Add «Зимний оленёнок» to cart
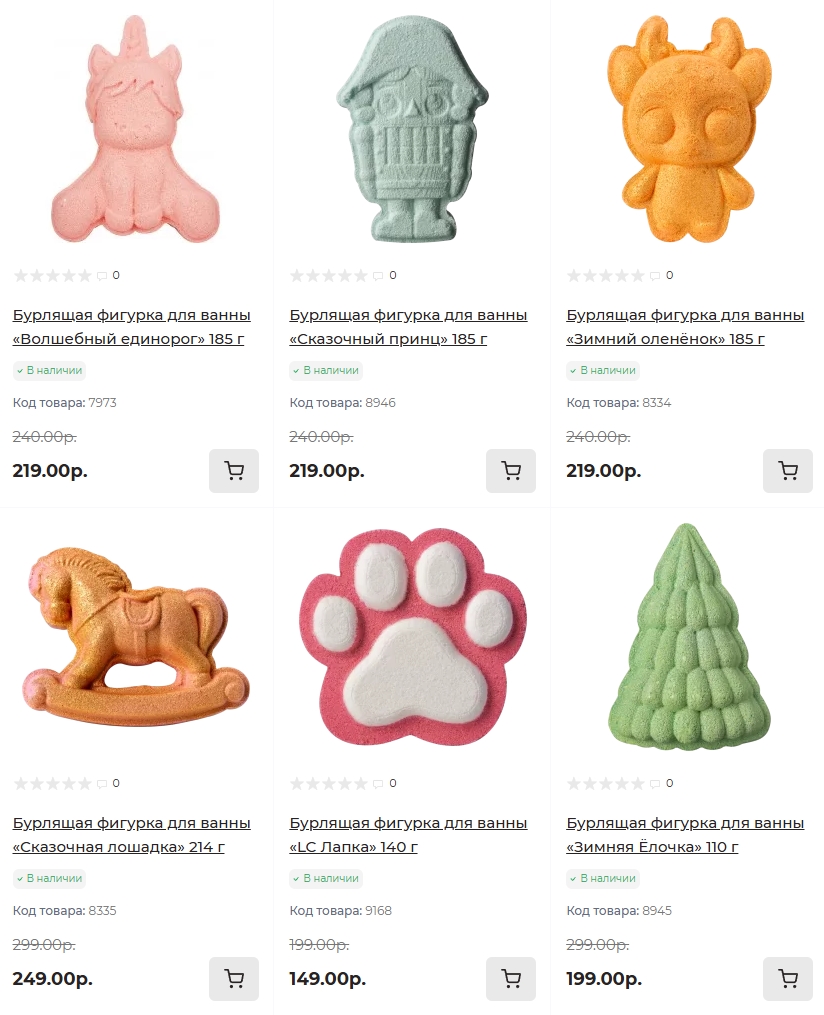The height and width of the screenshot is (1015, 824). pyautogui.click(x=788, y=471)
